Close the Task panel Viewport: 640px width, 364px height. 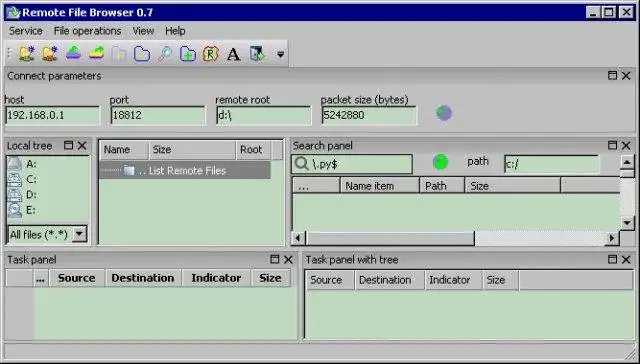pos(288,259)
